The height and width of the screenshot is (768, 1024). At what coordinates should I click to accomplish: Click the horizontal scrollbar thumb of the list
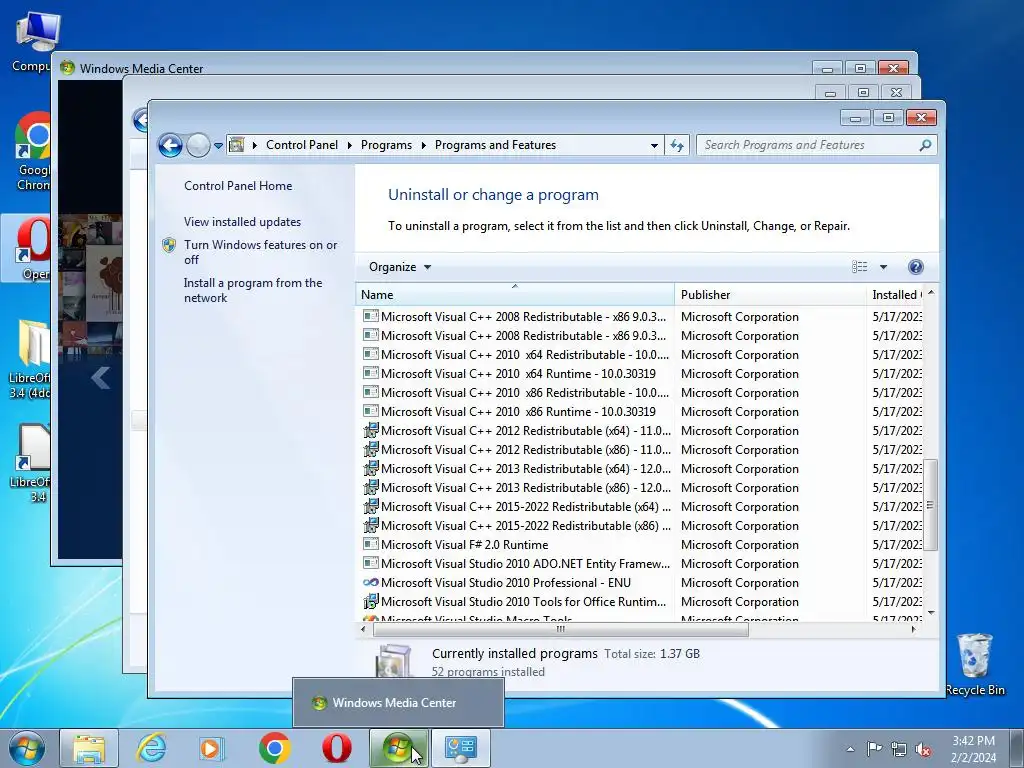tap(560, 629)
